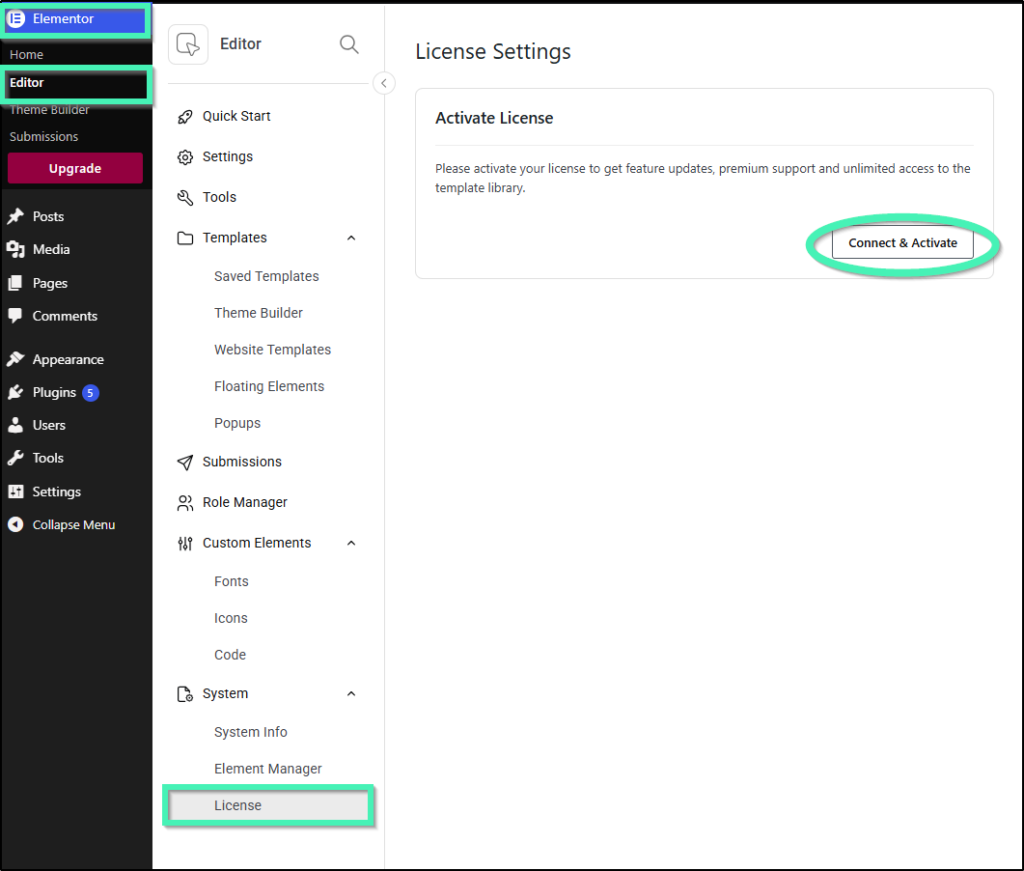Click the Templates folder icon
The height and width of the screenshot is (871, 1024).
(185, 238)
